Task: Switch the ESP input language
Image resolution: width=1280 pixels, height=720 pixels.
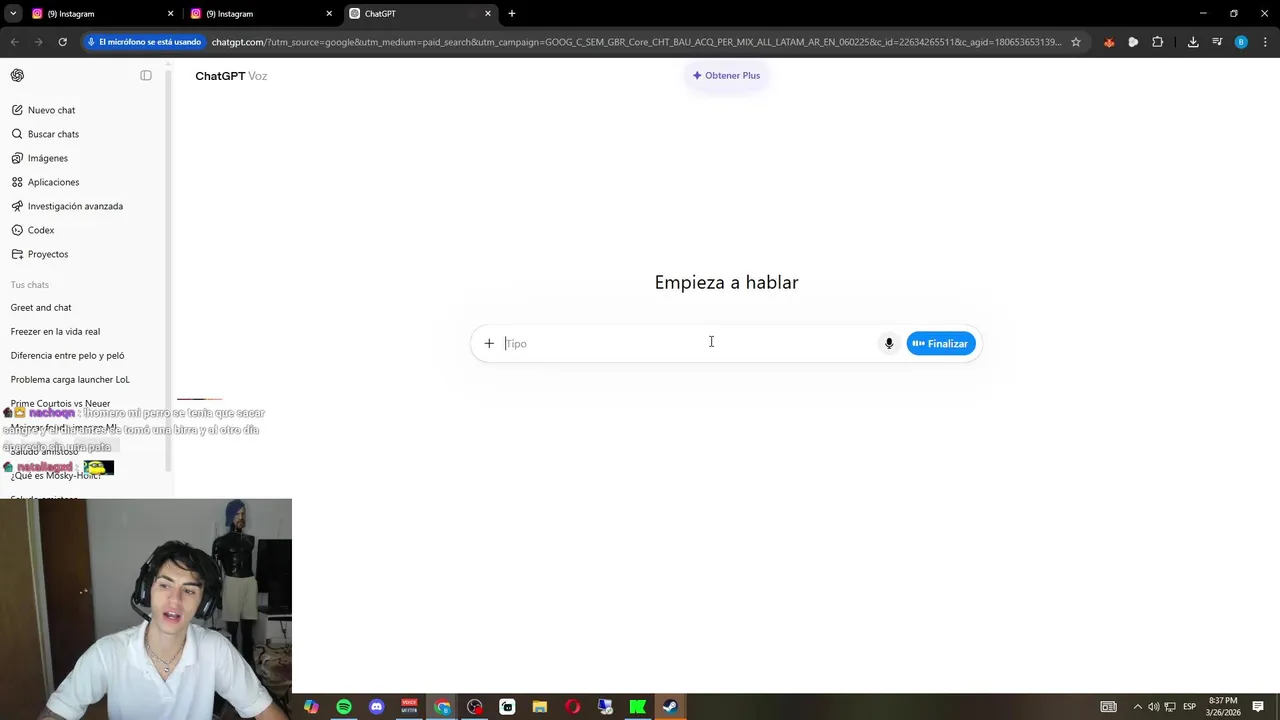Action: pos(1190,707)
